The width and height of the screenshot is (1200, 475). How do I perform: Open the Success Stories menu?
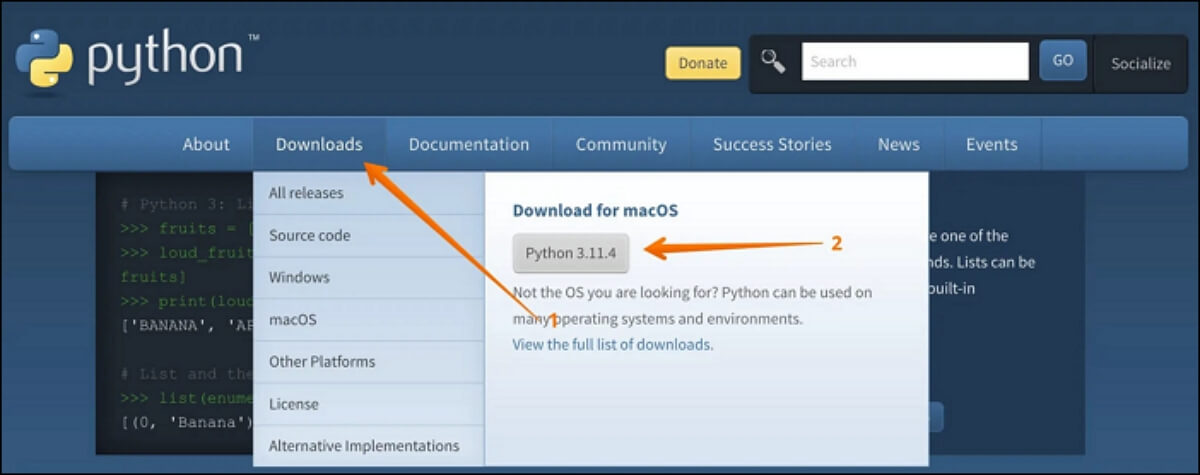point(772,144)
